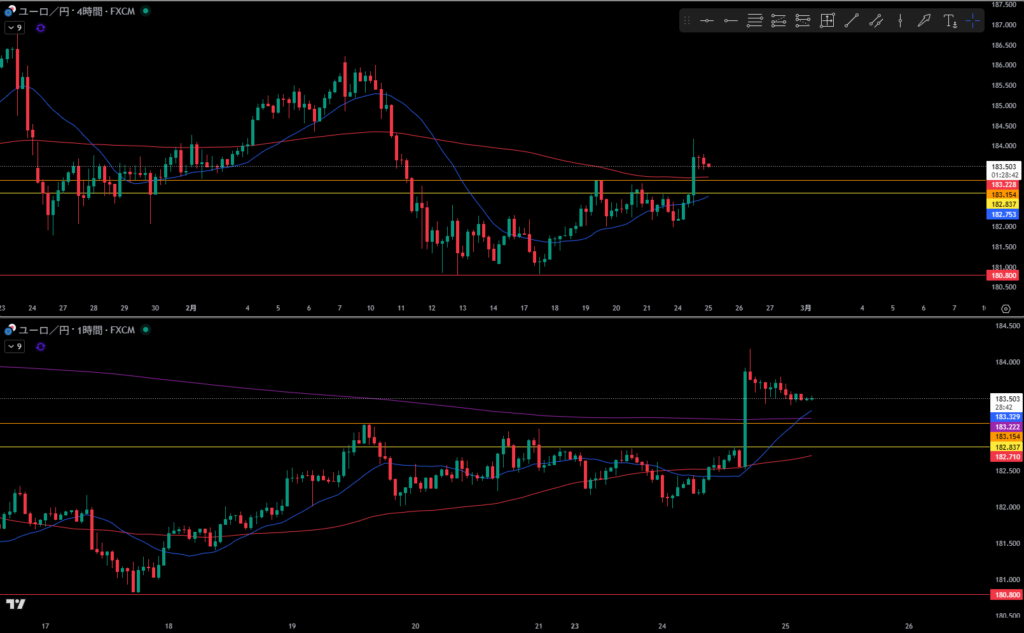
Task: Select the horizontal ray drawing tool
Action: 731,20
